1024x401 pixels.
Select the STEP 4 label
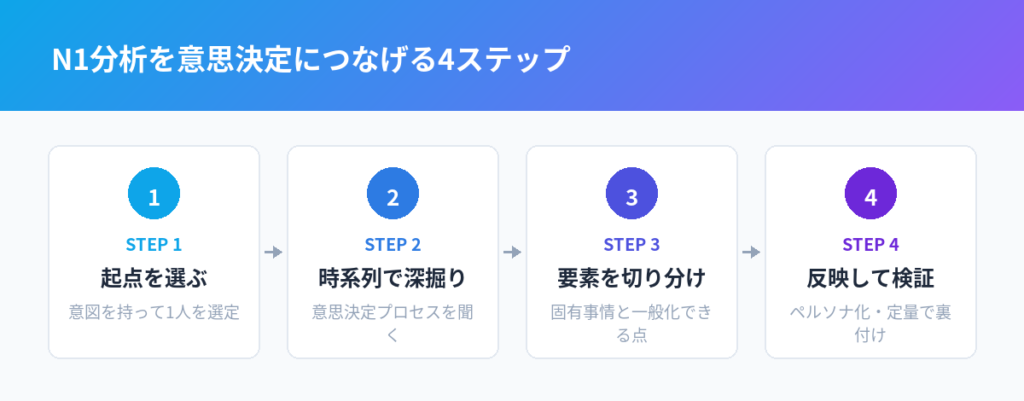pos(871,245)
